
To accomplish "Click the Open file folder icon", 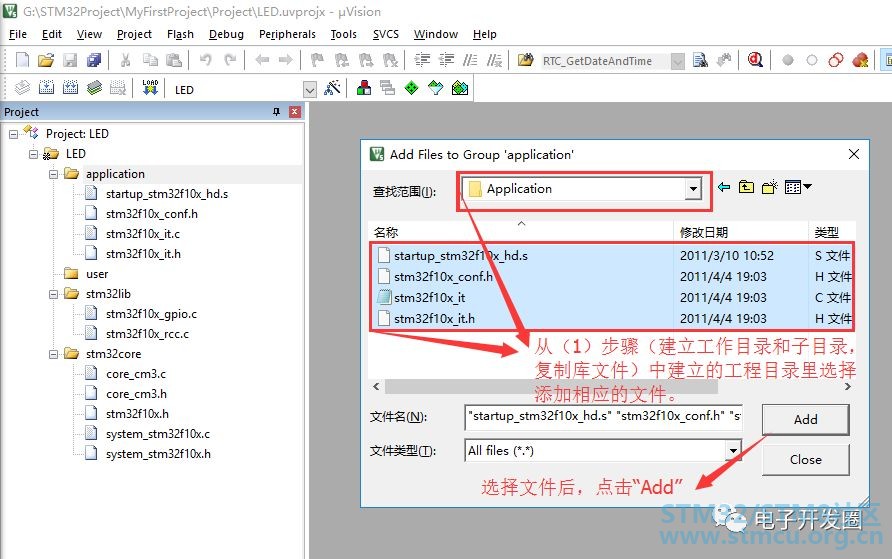I will click(x=46, y=60).
